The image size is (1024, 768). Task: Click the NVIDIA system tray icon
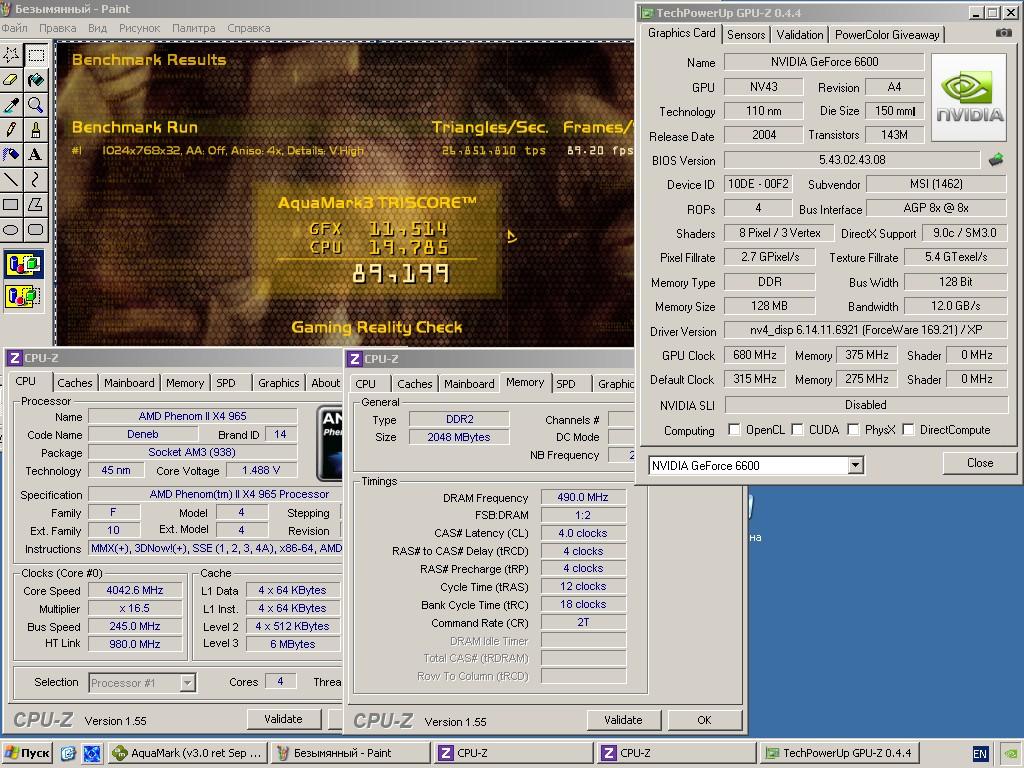[1010, 754]
